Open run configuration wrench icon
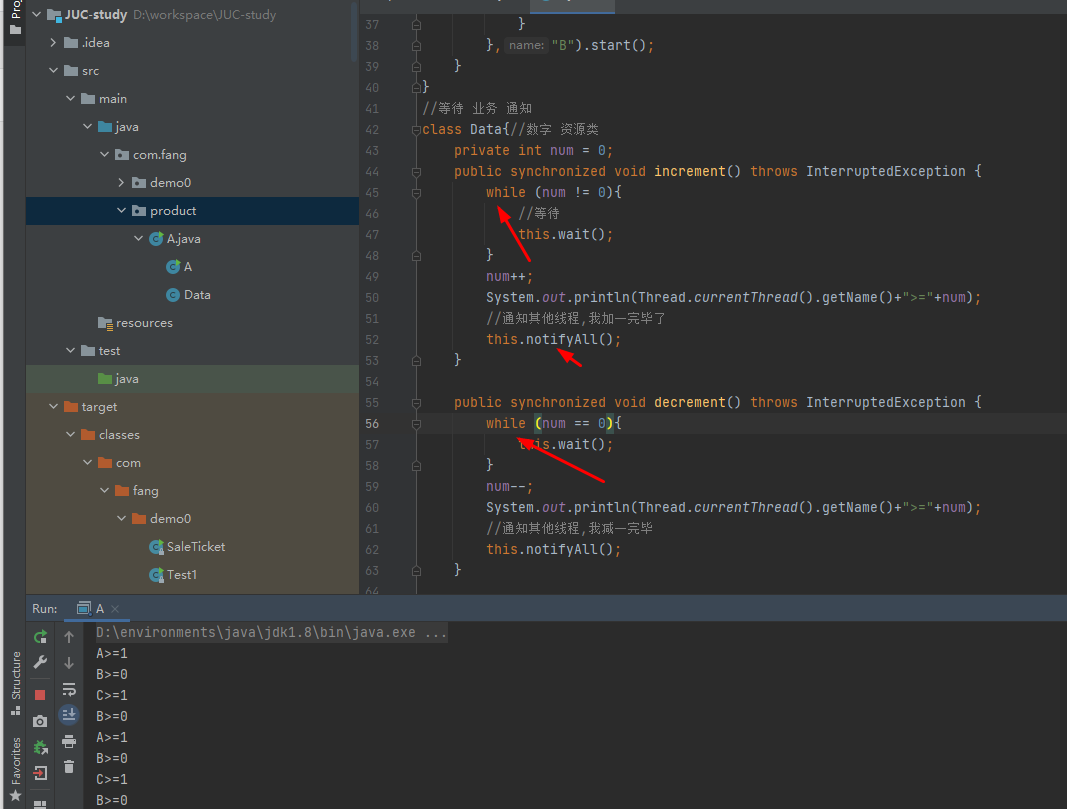Screen dimensions: 1067x809 [x=40, y=662]
